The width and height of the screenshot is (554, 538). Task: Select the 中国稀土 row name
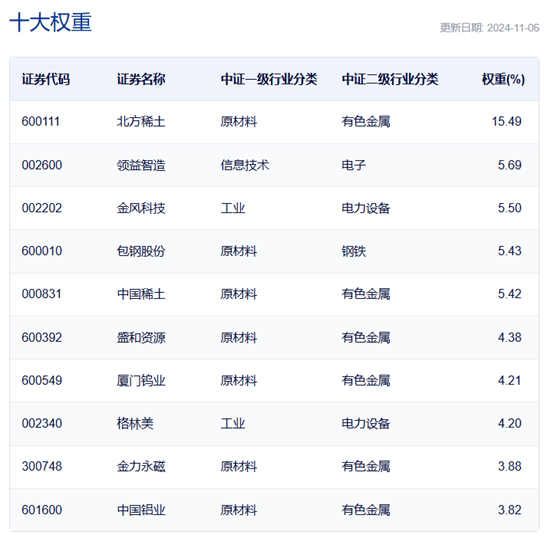[141, 294]
